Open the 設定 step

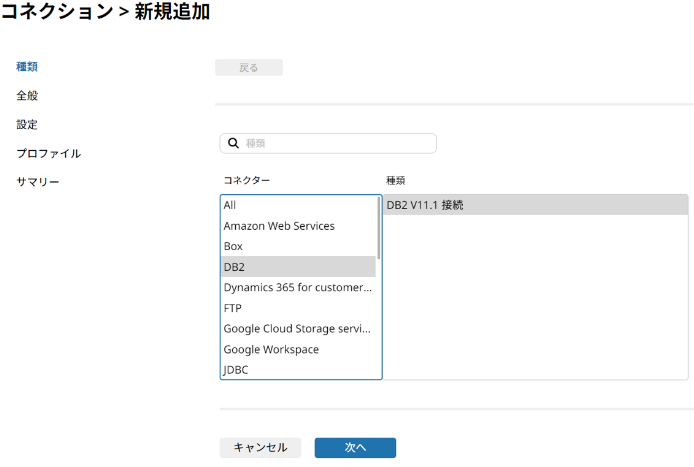point(27,124)
